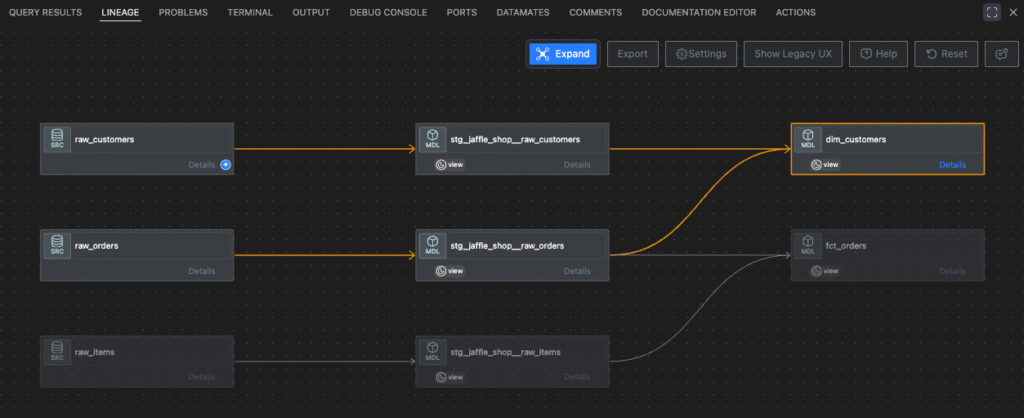Click the view badge on stg_jaffle_shop__raw_orders
Screen dimensions: 1024x418
pyautogui.click(x=450, y=271)
